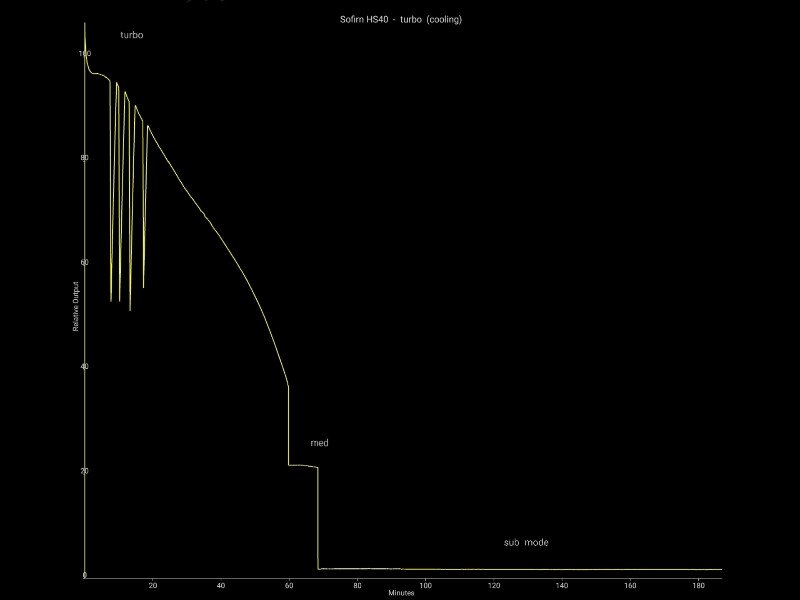Screen dimensions: 800x600
Task: Click the "80" tick label on the Minutes axis
Action: pyautogui.click(x=358, y=585)
